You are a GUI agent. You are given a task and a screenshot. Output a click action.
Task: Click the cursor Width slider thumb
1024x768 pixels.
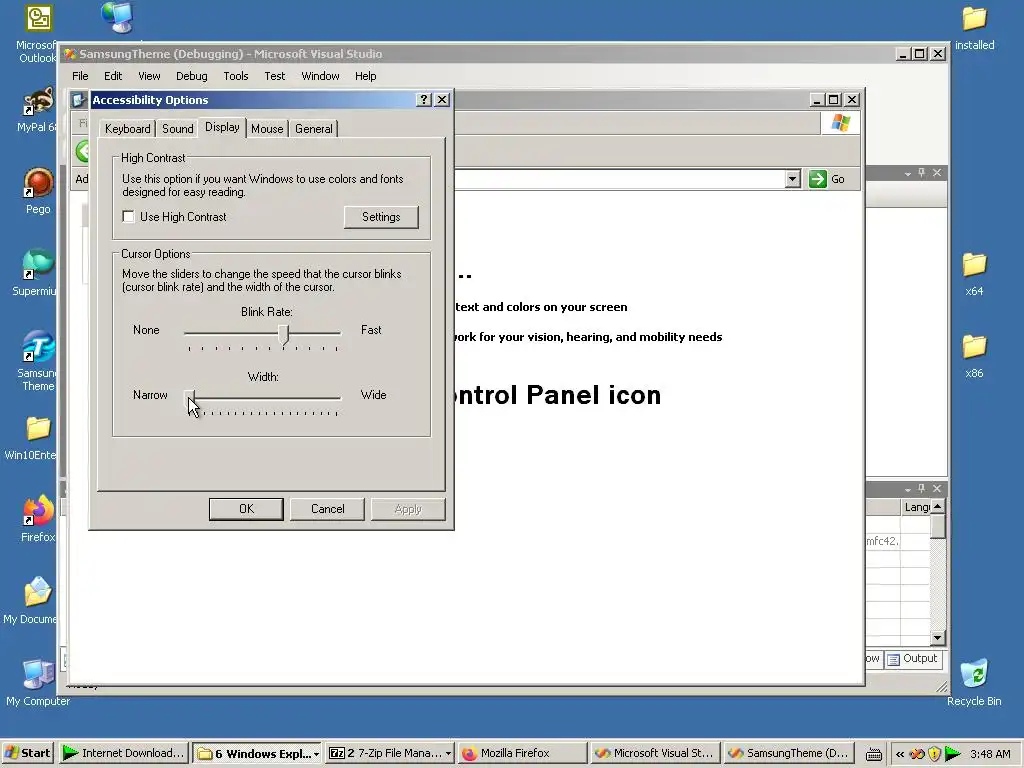coord(189,398)
